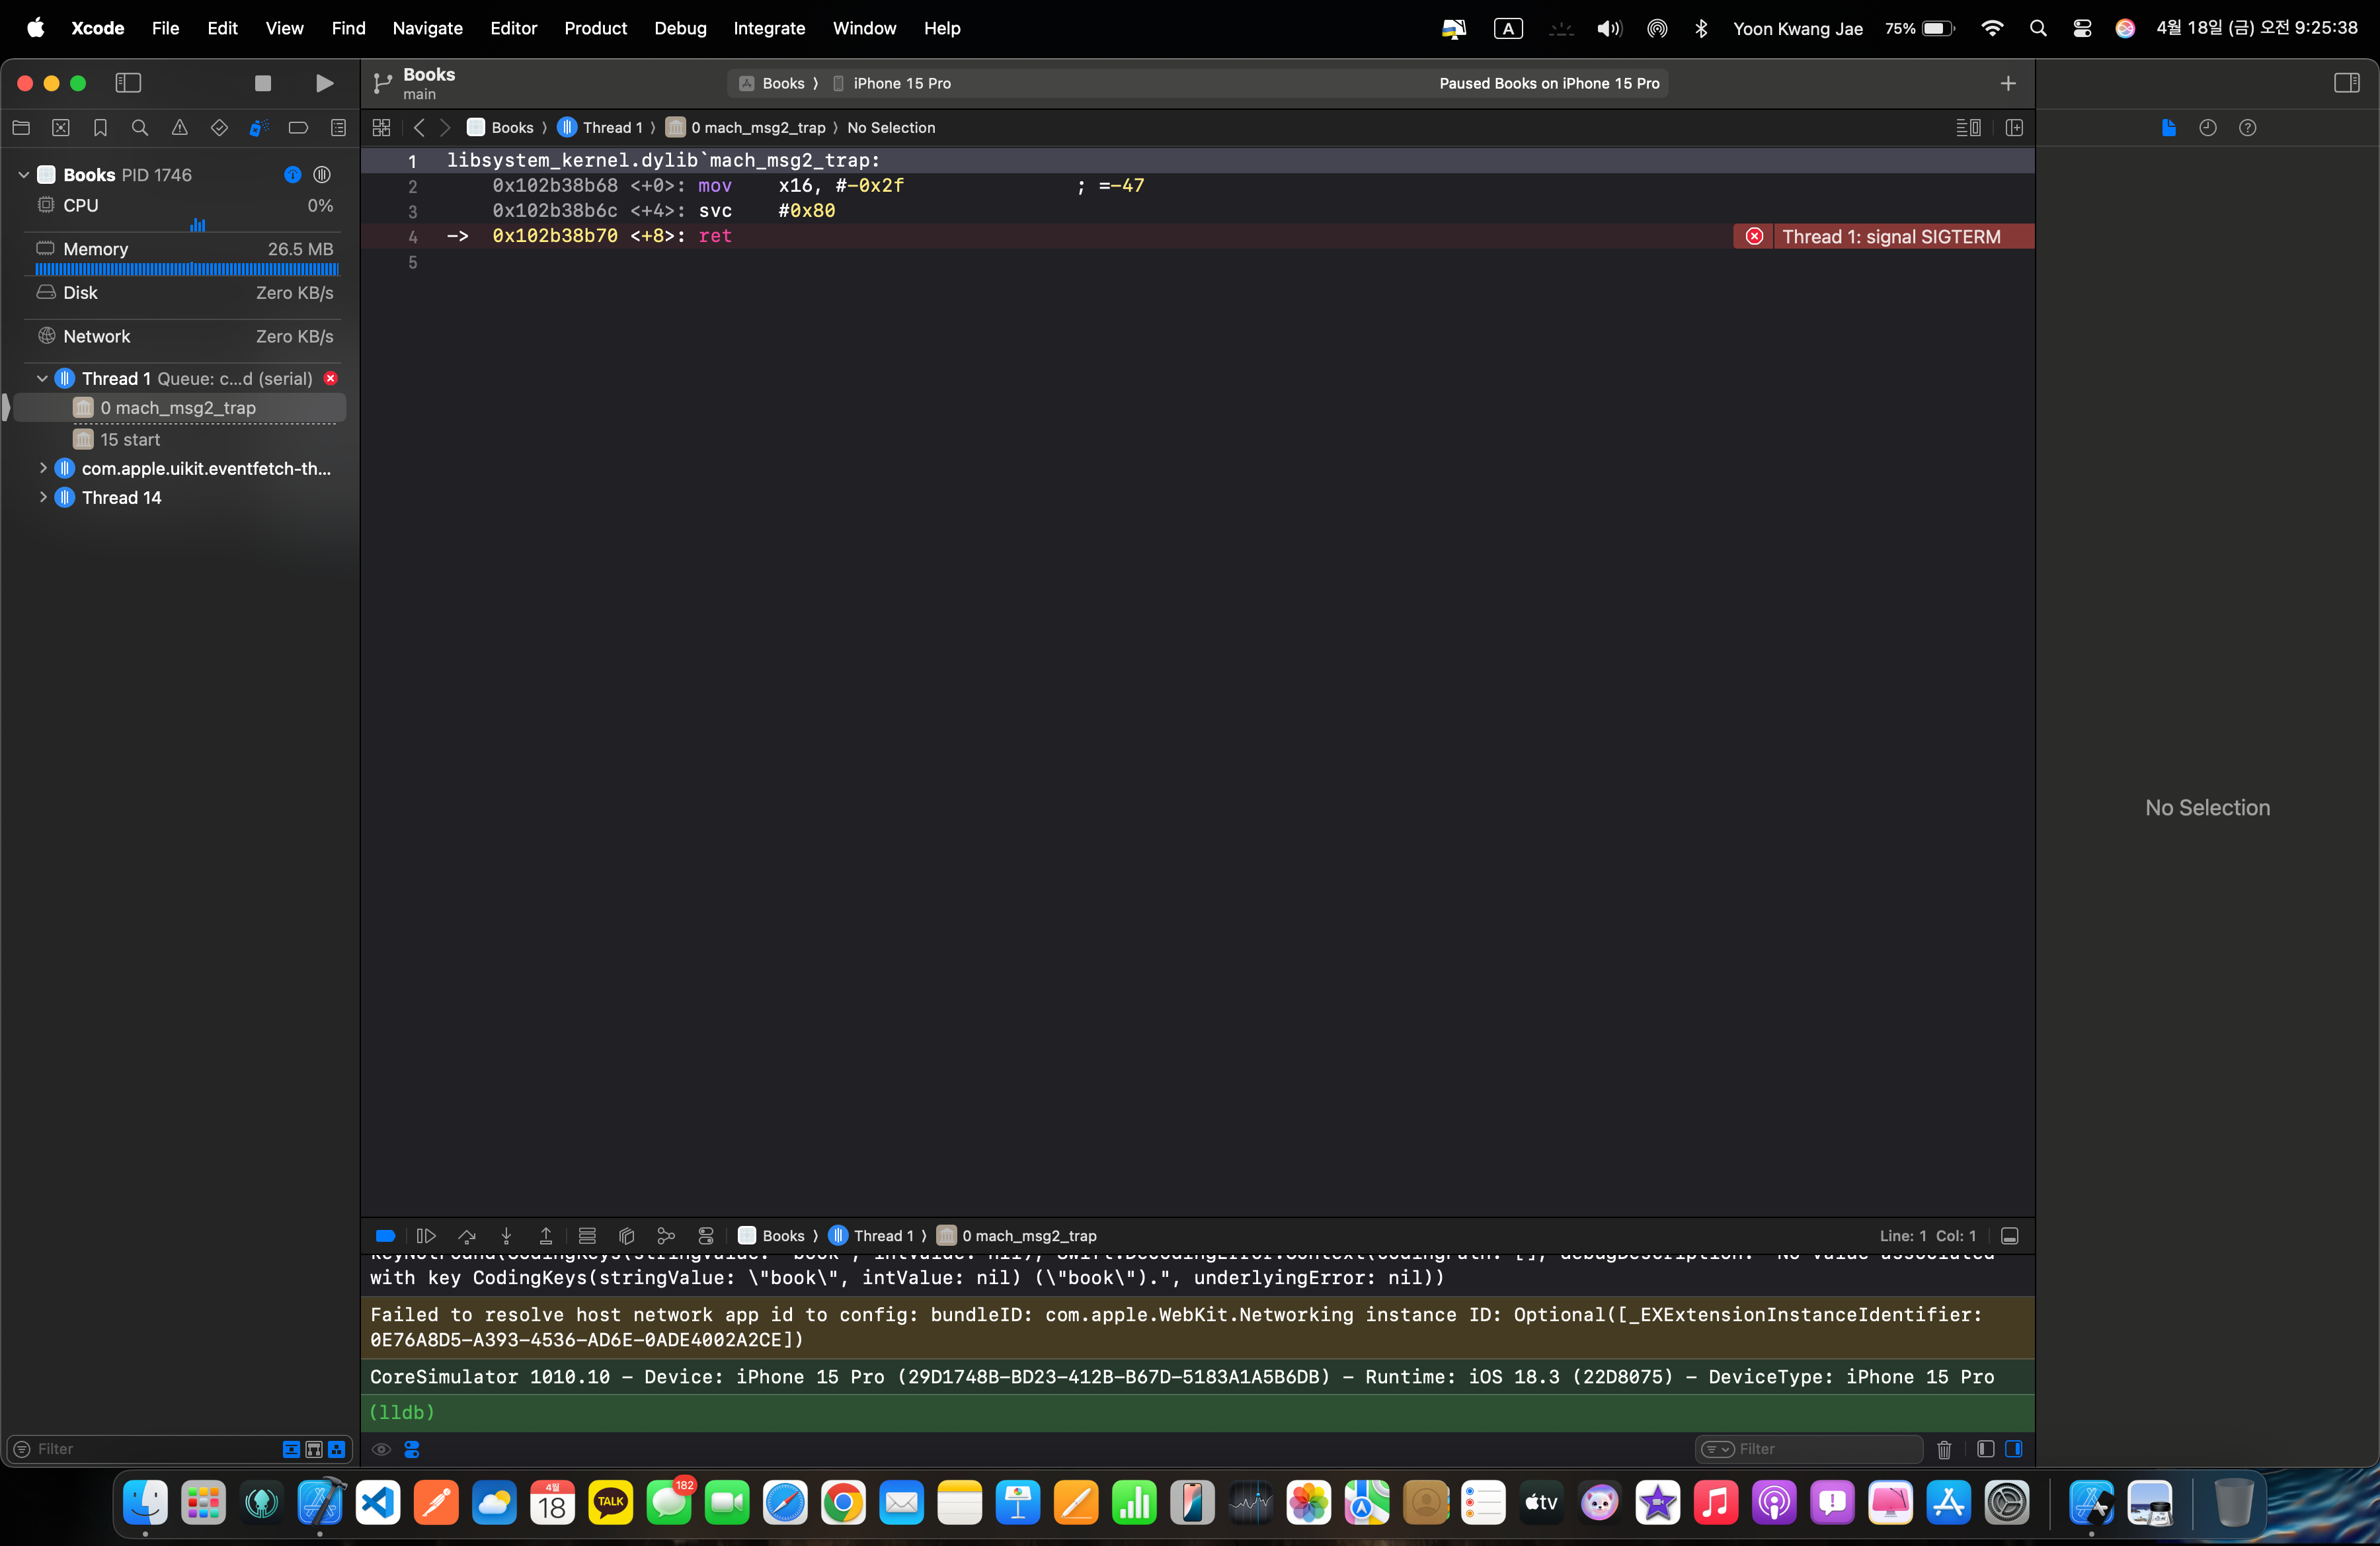Toggle editor options minimap icon

[x=1968, y=127]
